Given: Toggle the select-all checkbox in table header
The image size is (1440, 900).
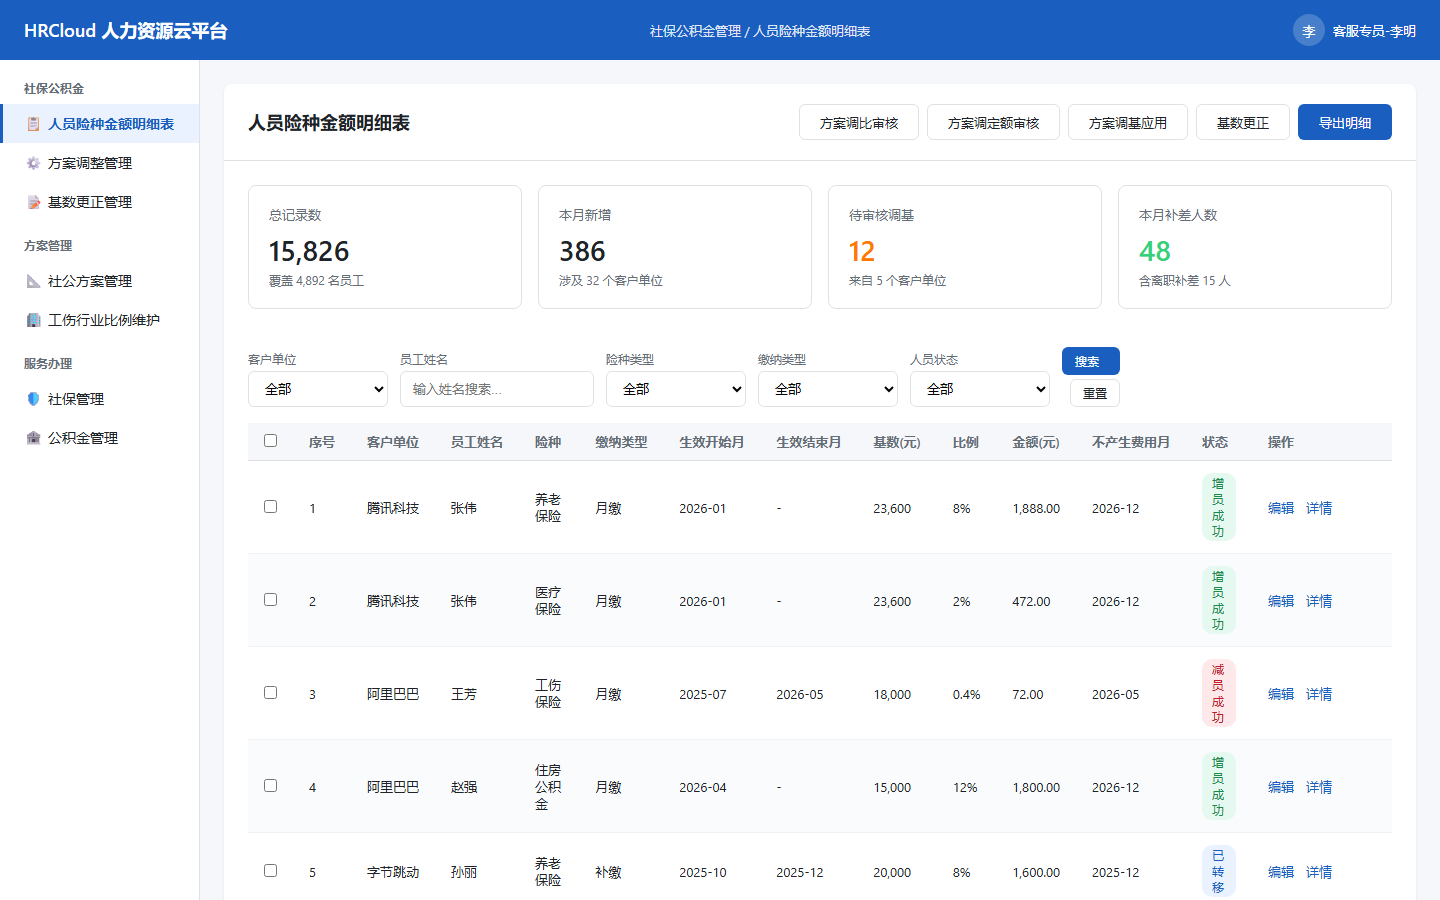Looking at the screenshot, I should tap(270, 441).
